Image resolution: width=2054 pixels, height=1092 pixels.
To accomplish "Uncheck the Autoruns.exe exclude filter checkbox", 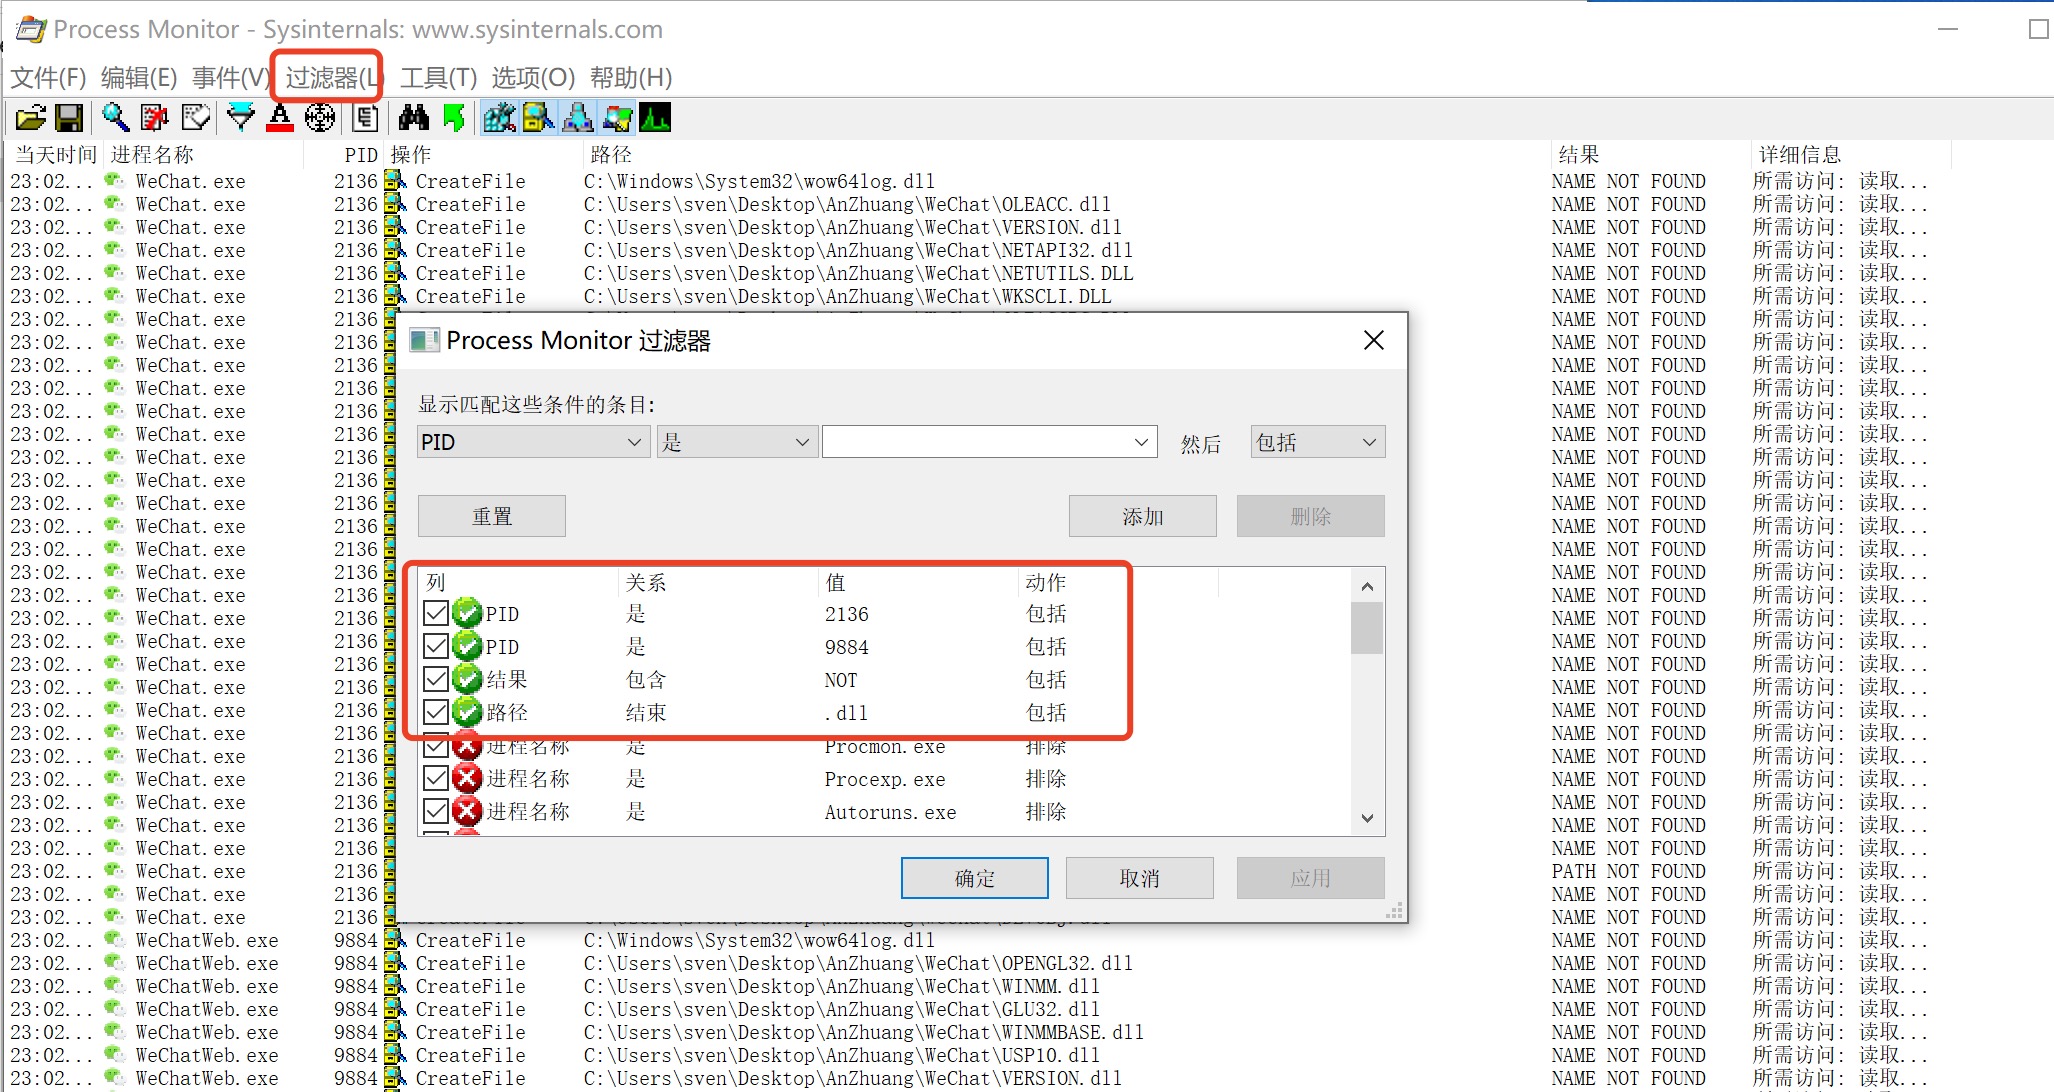I will point(435,811).
